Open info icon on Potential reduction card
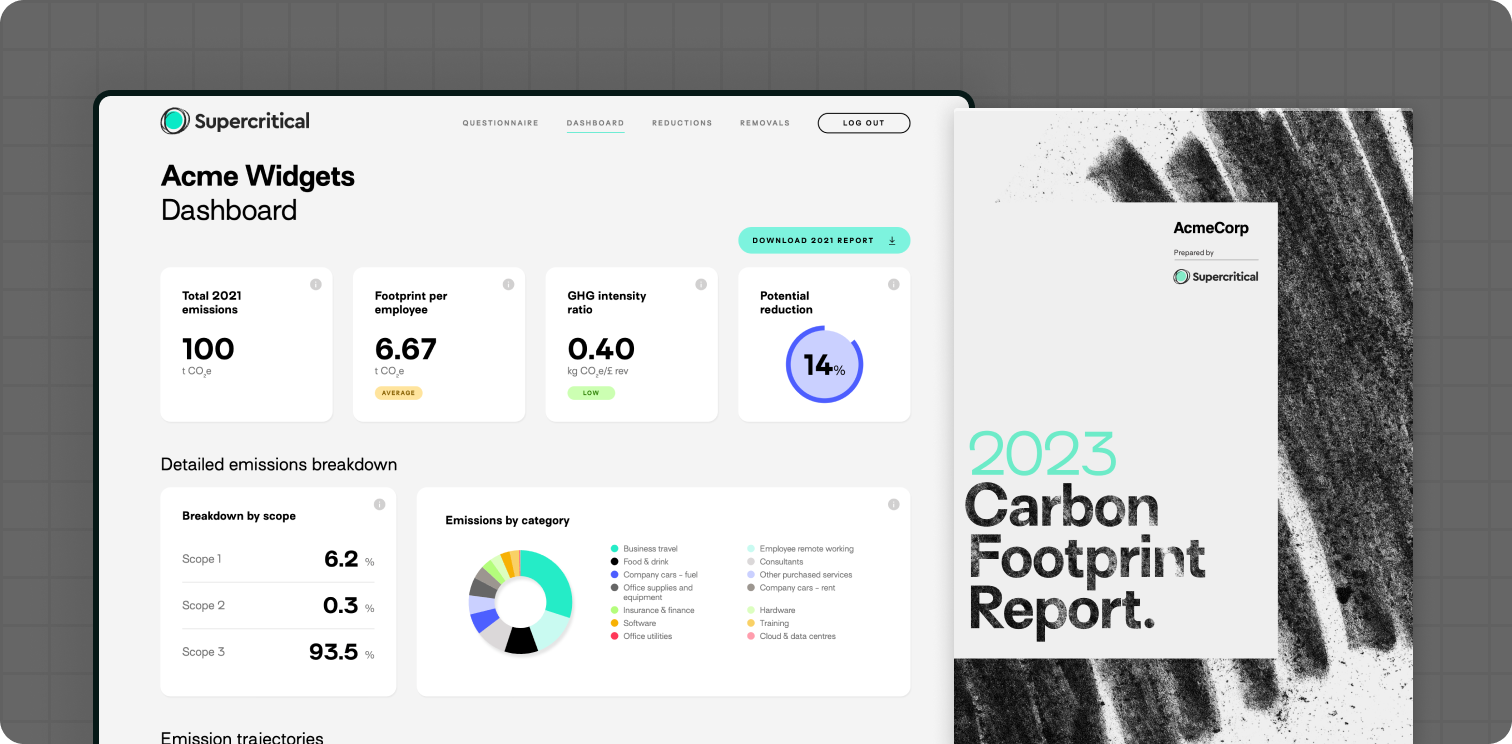This screenshot has width=1512, height=744. pos(894,285)
